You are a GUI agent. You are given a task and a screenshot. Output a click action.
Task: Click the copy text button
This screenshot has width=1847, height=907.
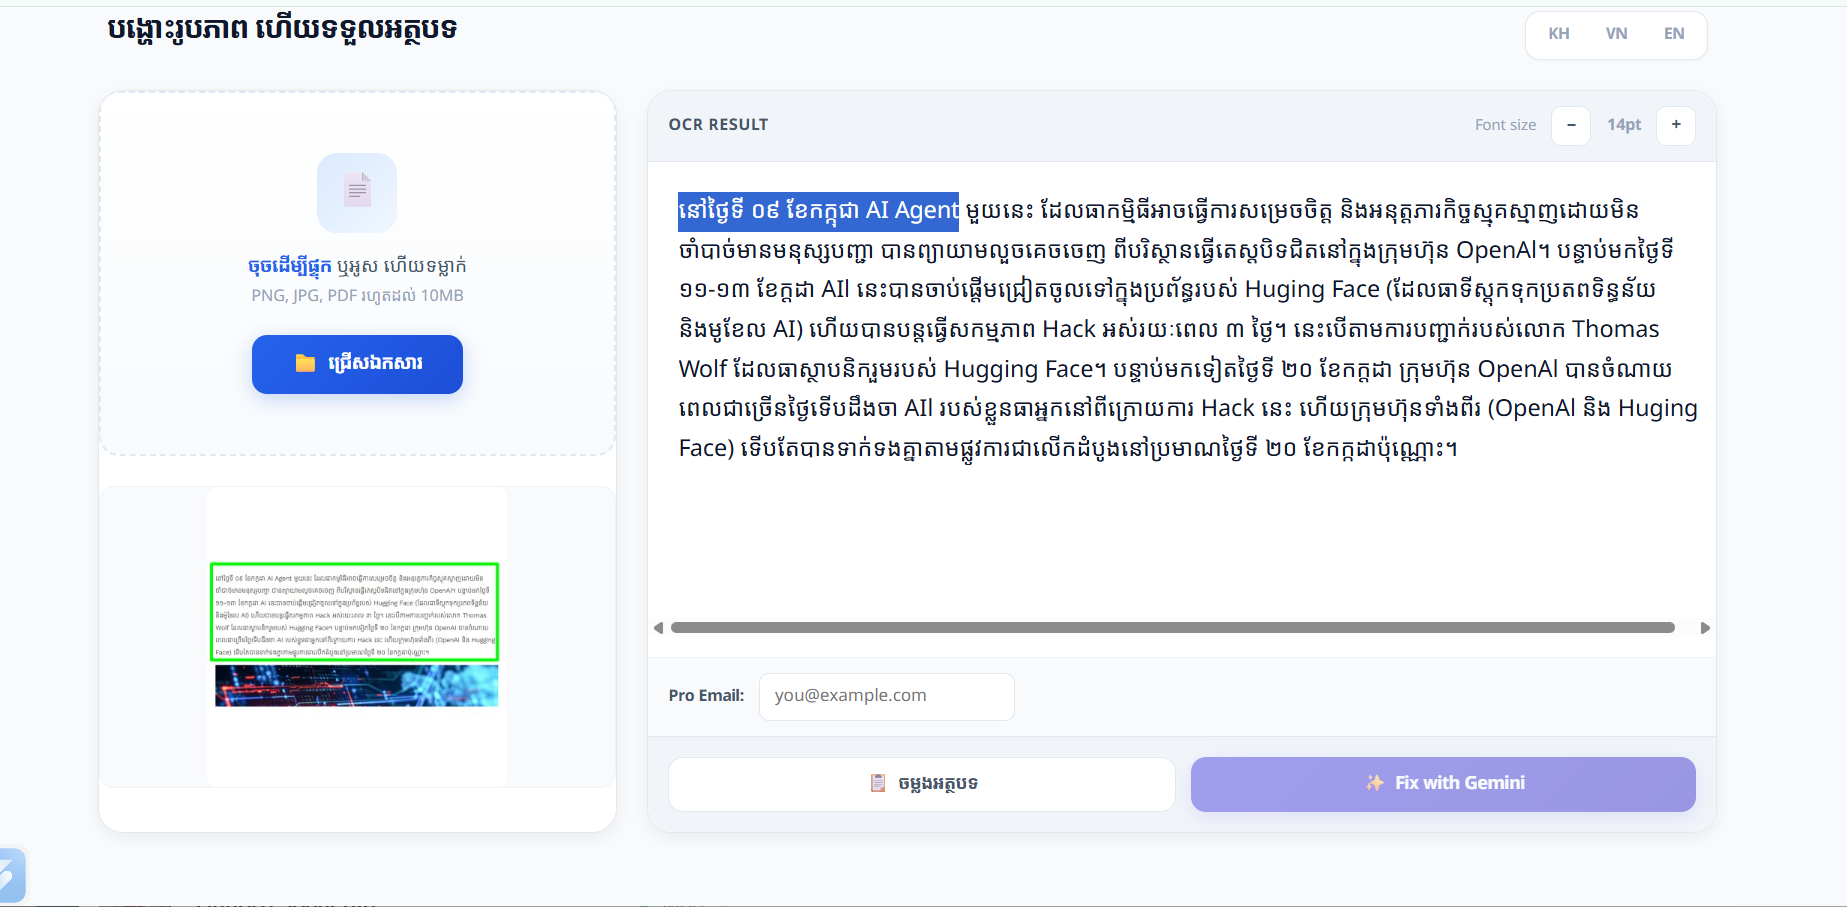click(922, 783)
